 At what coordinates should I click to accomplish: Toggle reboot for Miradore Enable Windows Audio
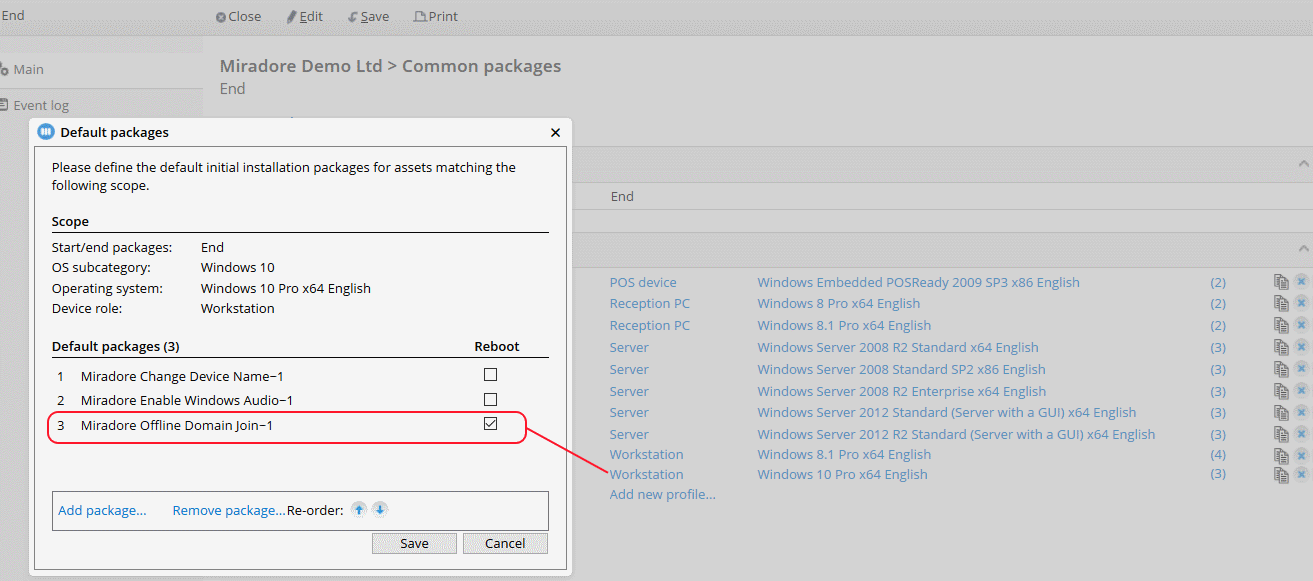click(x=490, y=399)
